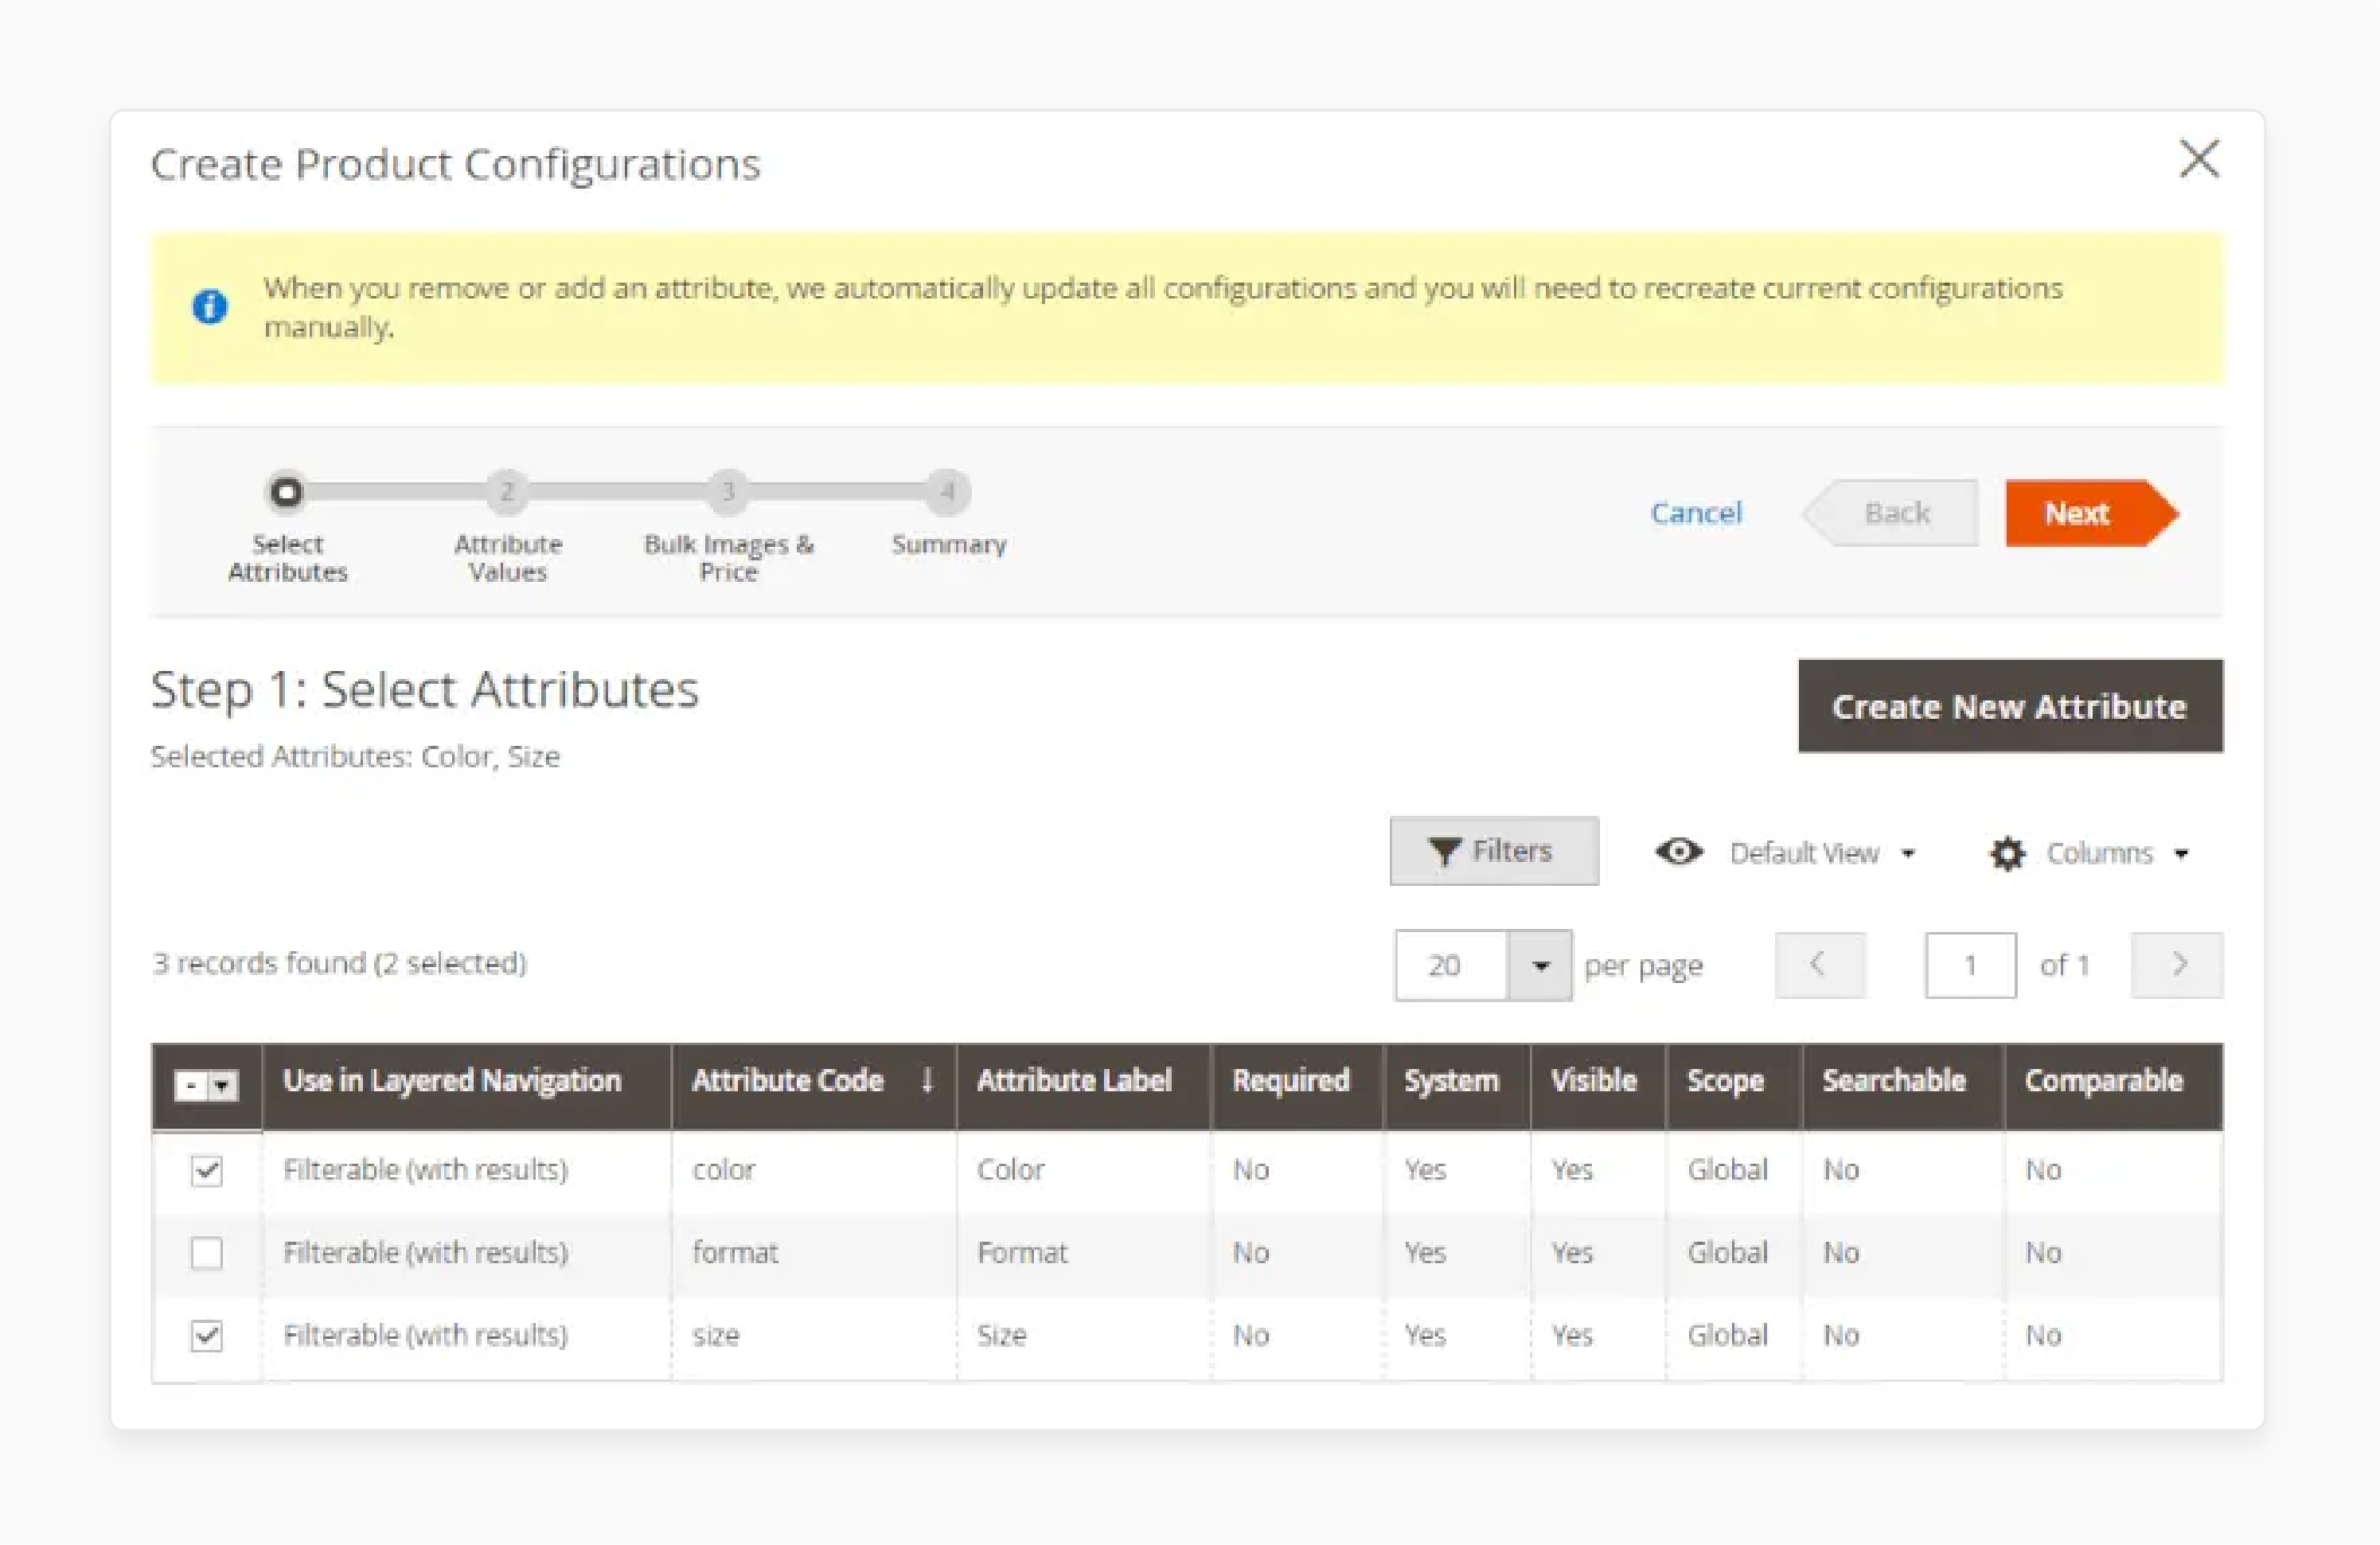Jump to step 3 Bulk Images & Price
Screen dimensions: 2380x1545
pos(728,492)
